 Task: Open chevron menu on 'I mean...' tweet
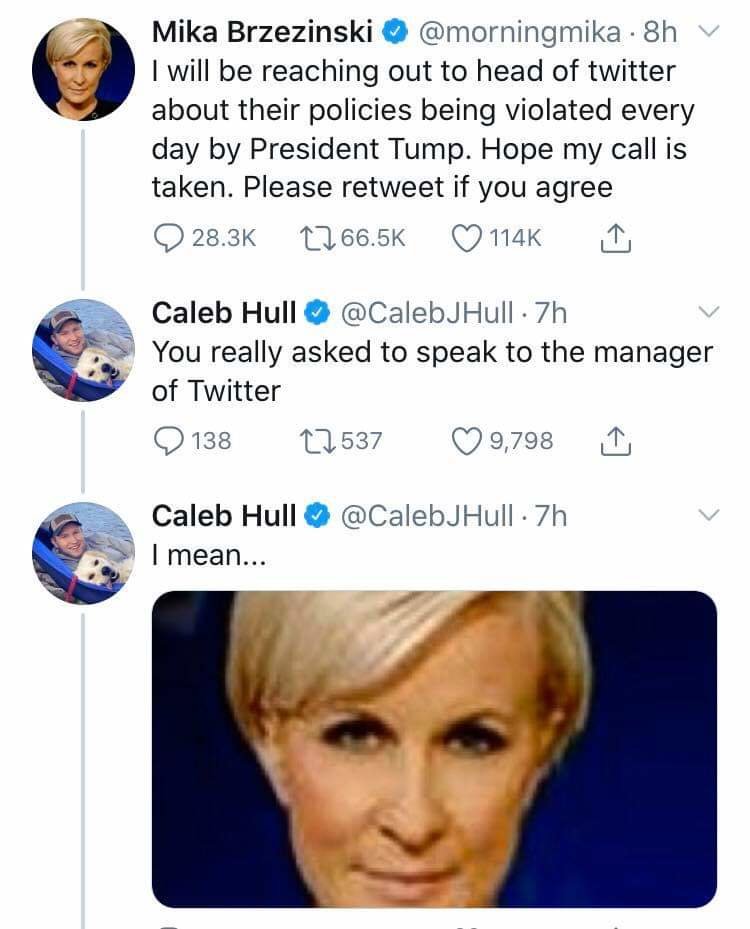click(708, 515)
